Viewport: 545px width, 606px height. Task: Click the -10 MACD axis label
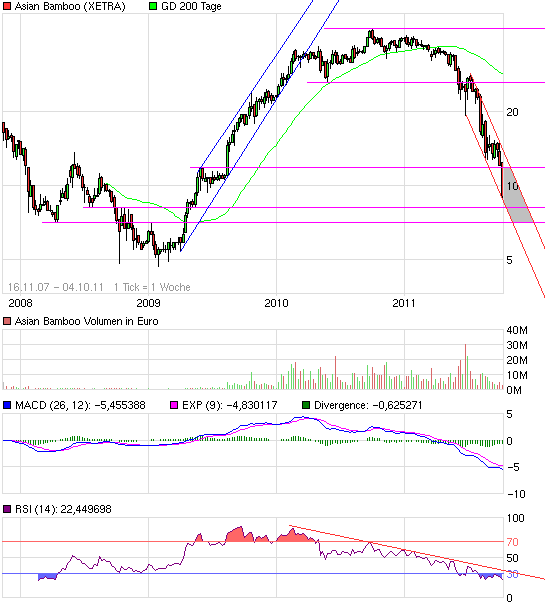point(516,494)
